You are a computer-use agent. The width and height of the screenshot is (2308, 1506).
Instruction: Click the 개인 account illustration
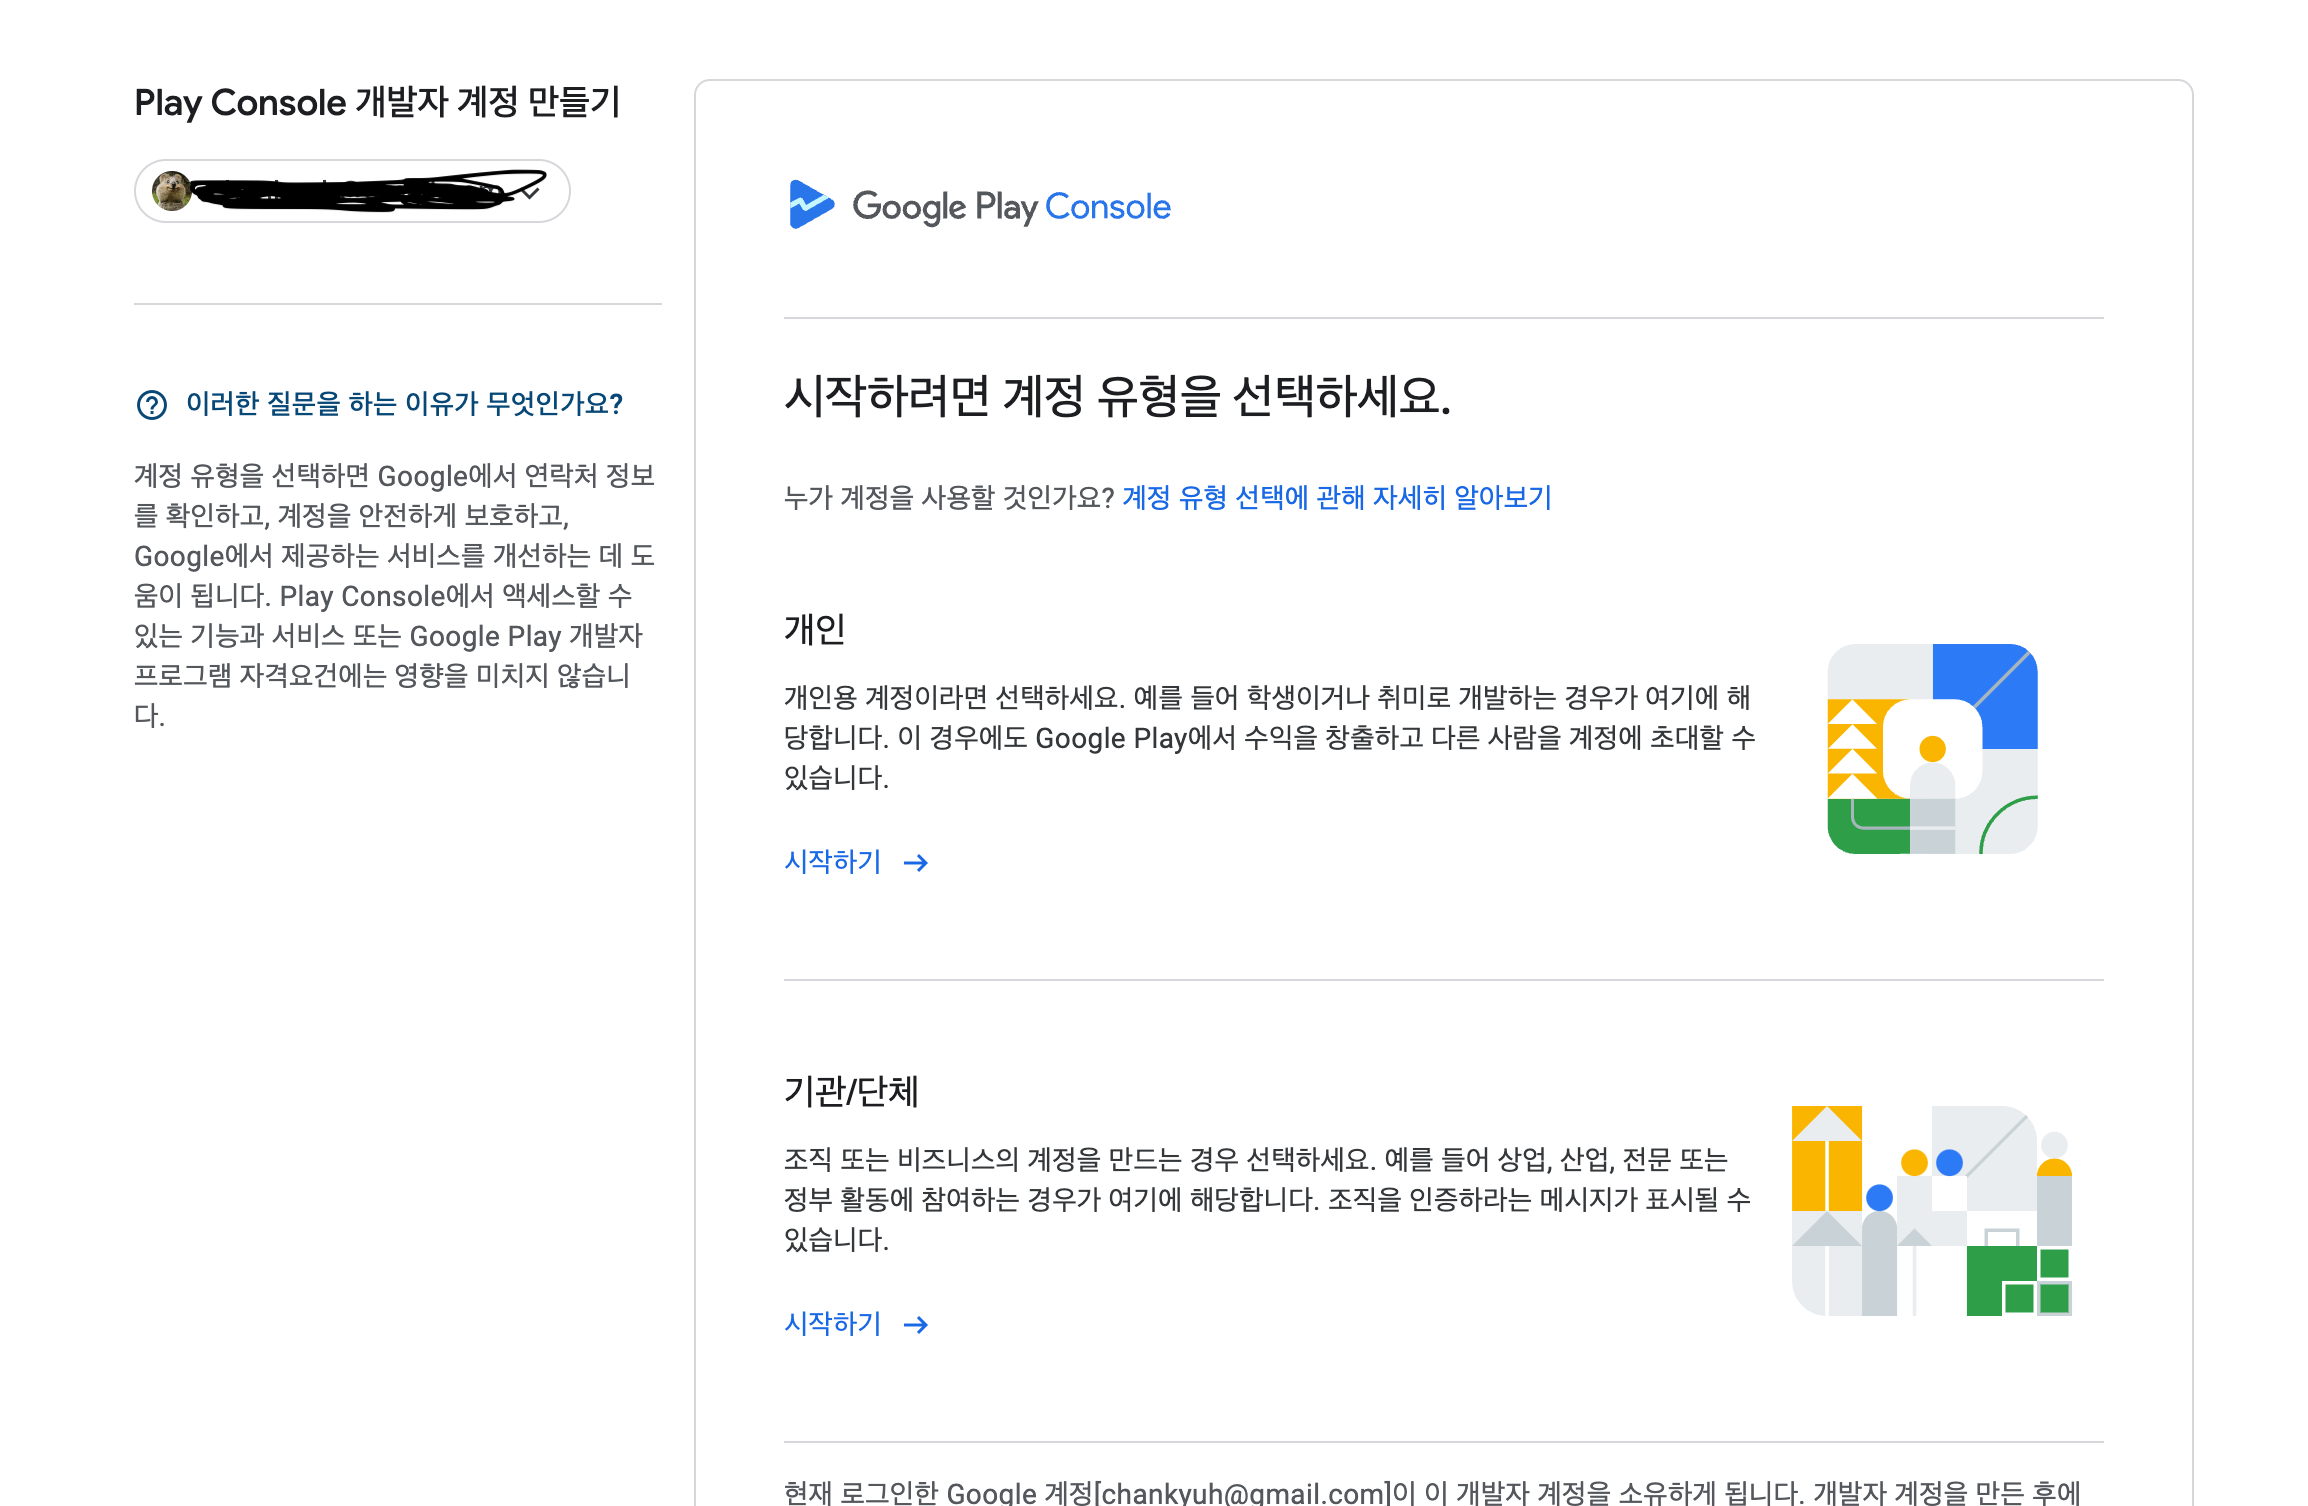click(x=1932, y=749)
